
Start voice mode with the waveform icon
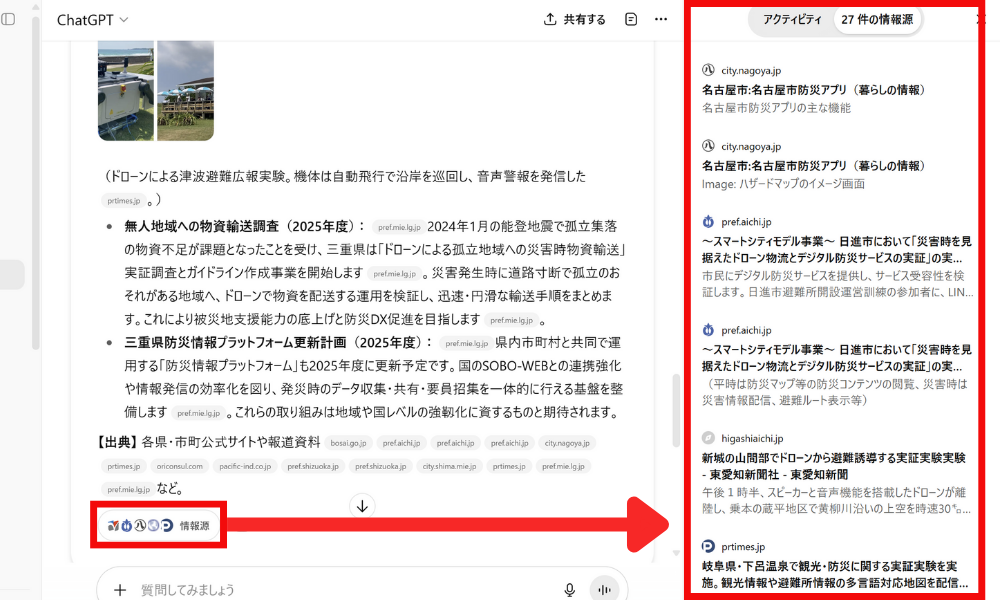603,590
